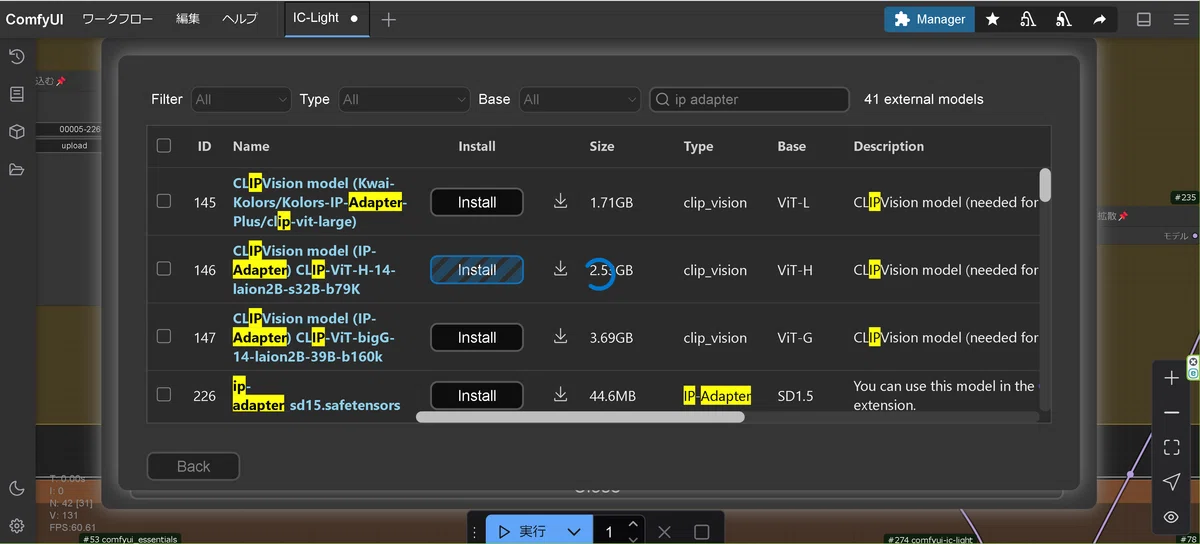Click the download icon for model 147
This screenshot has width=1200, height=544.
(560, 337)
